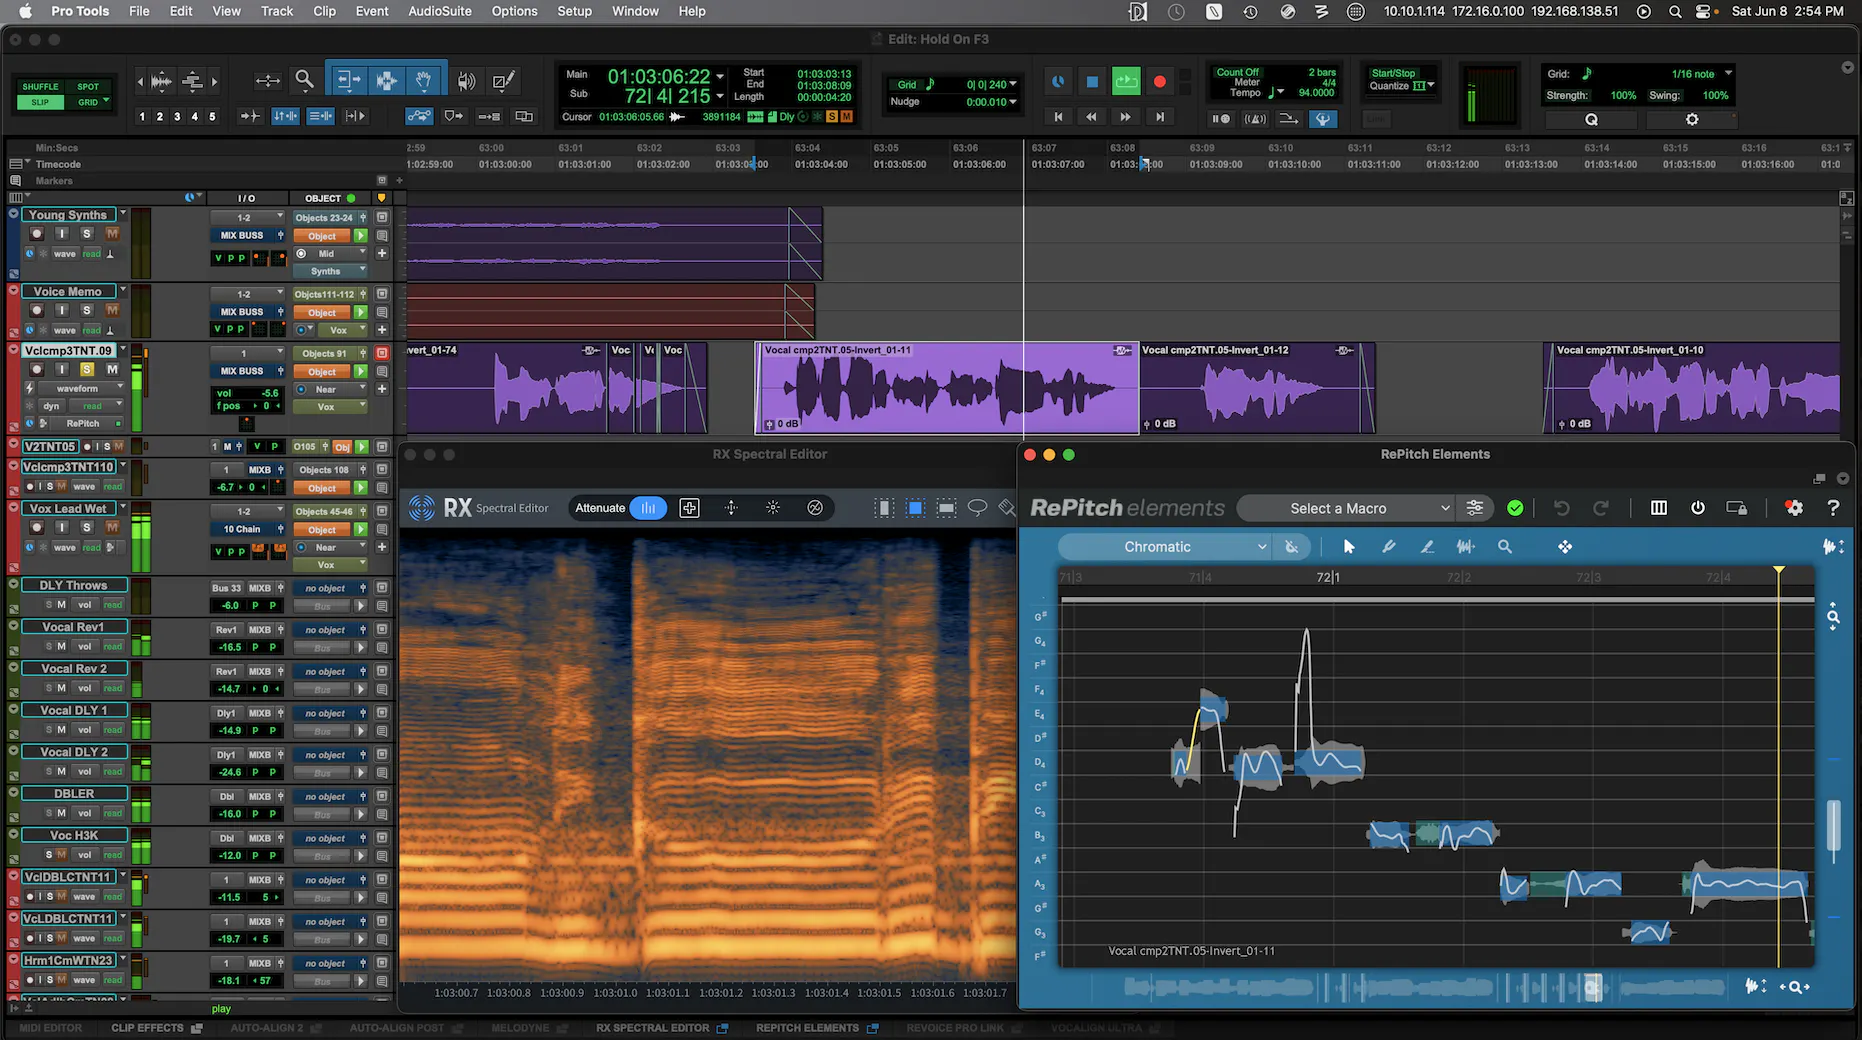
Task: Click the Vocal cmp2TNT.05-Invert_01-12 clip
Action: 1256,390
